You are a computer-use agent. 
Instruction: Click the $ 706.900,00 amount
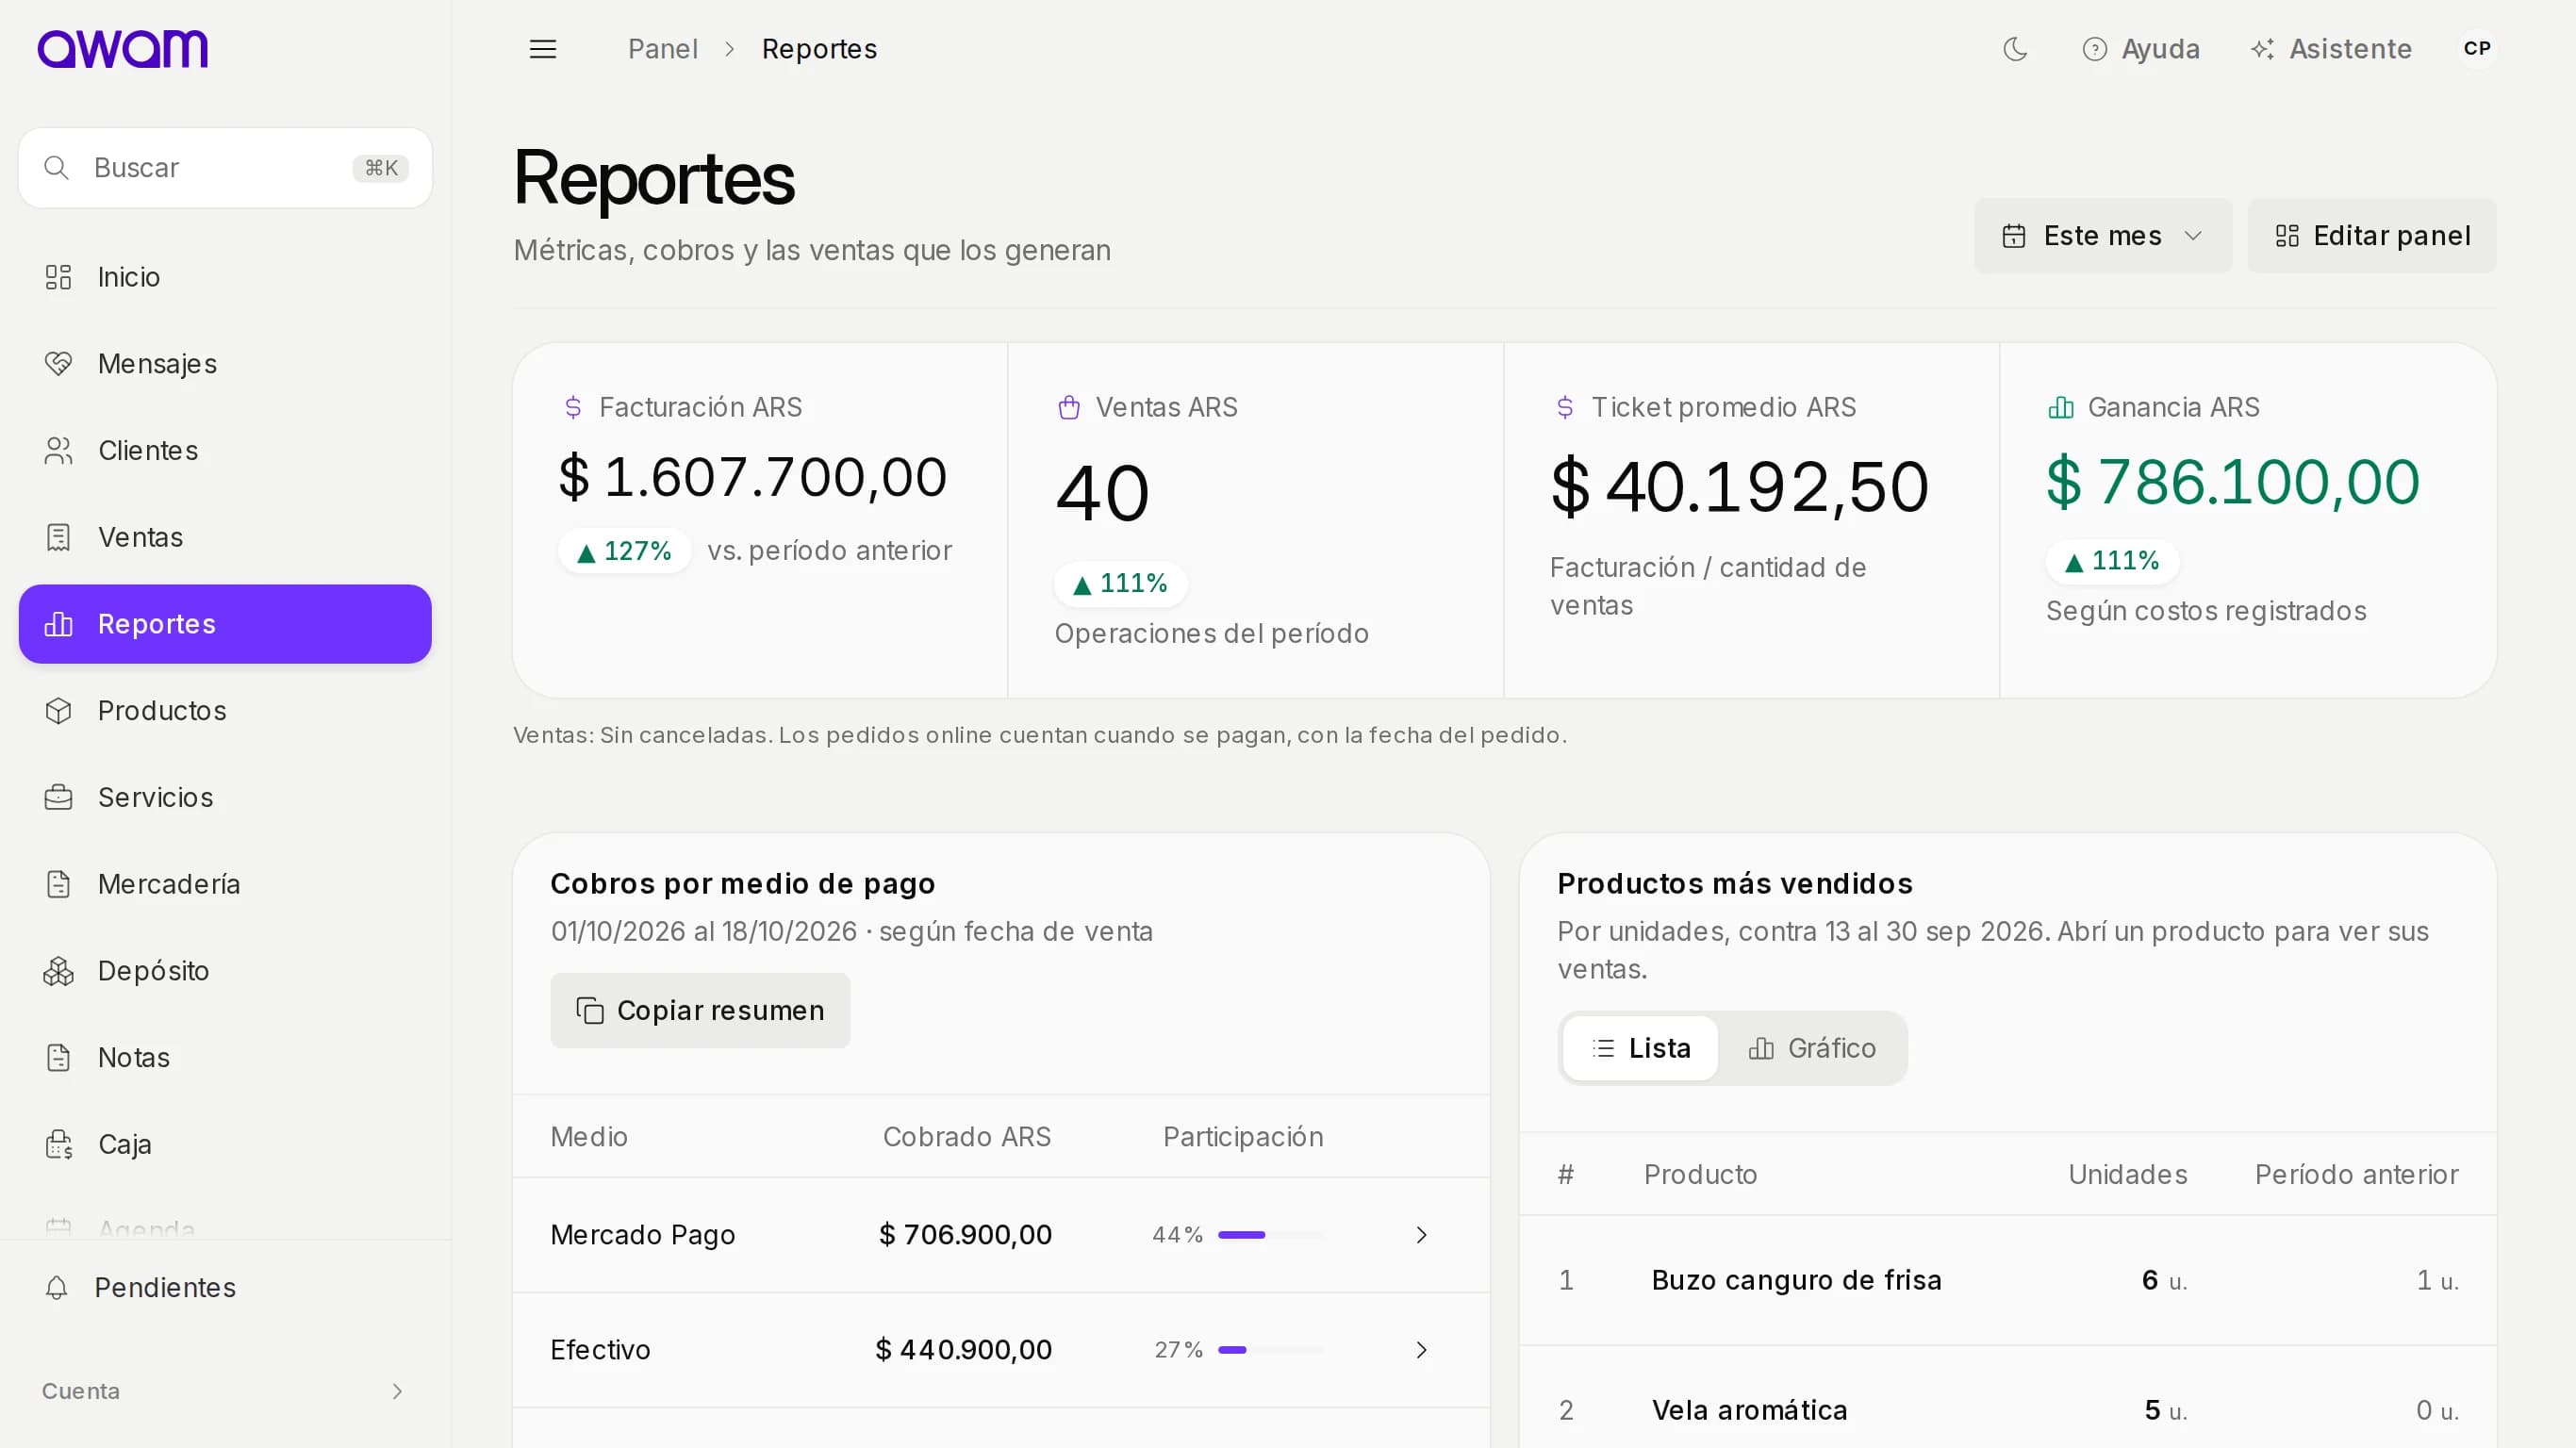pyautogui.click(x=965, y=1235)
